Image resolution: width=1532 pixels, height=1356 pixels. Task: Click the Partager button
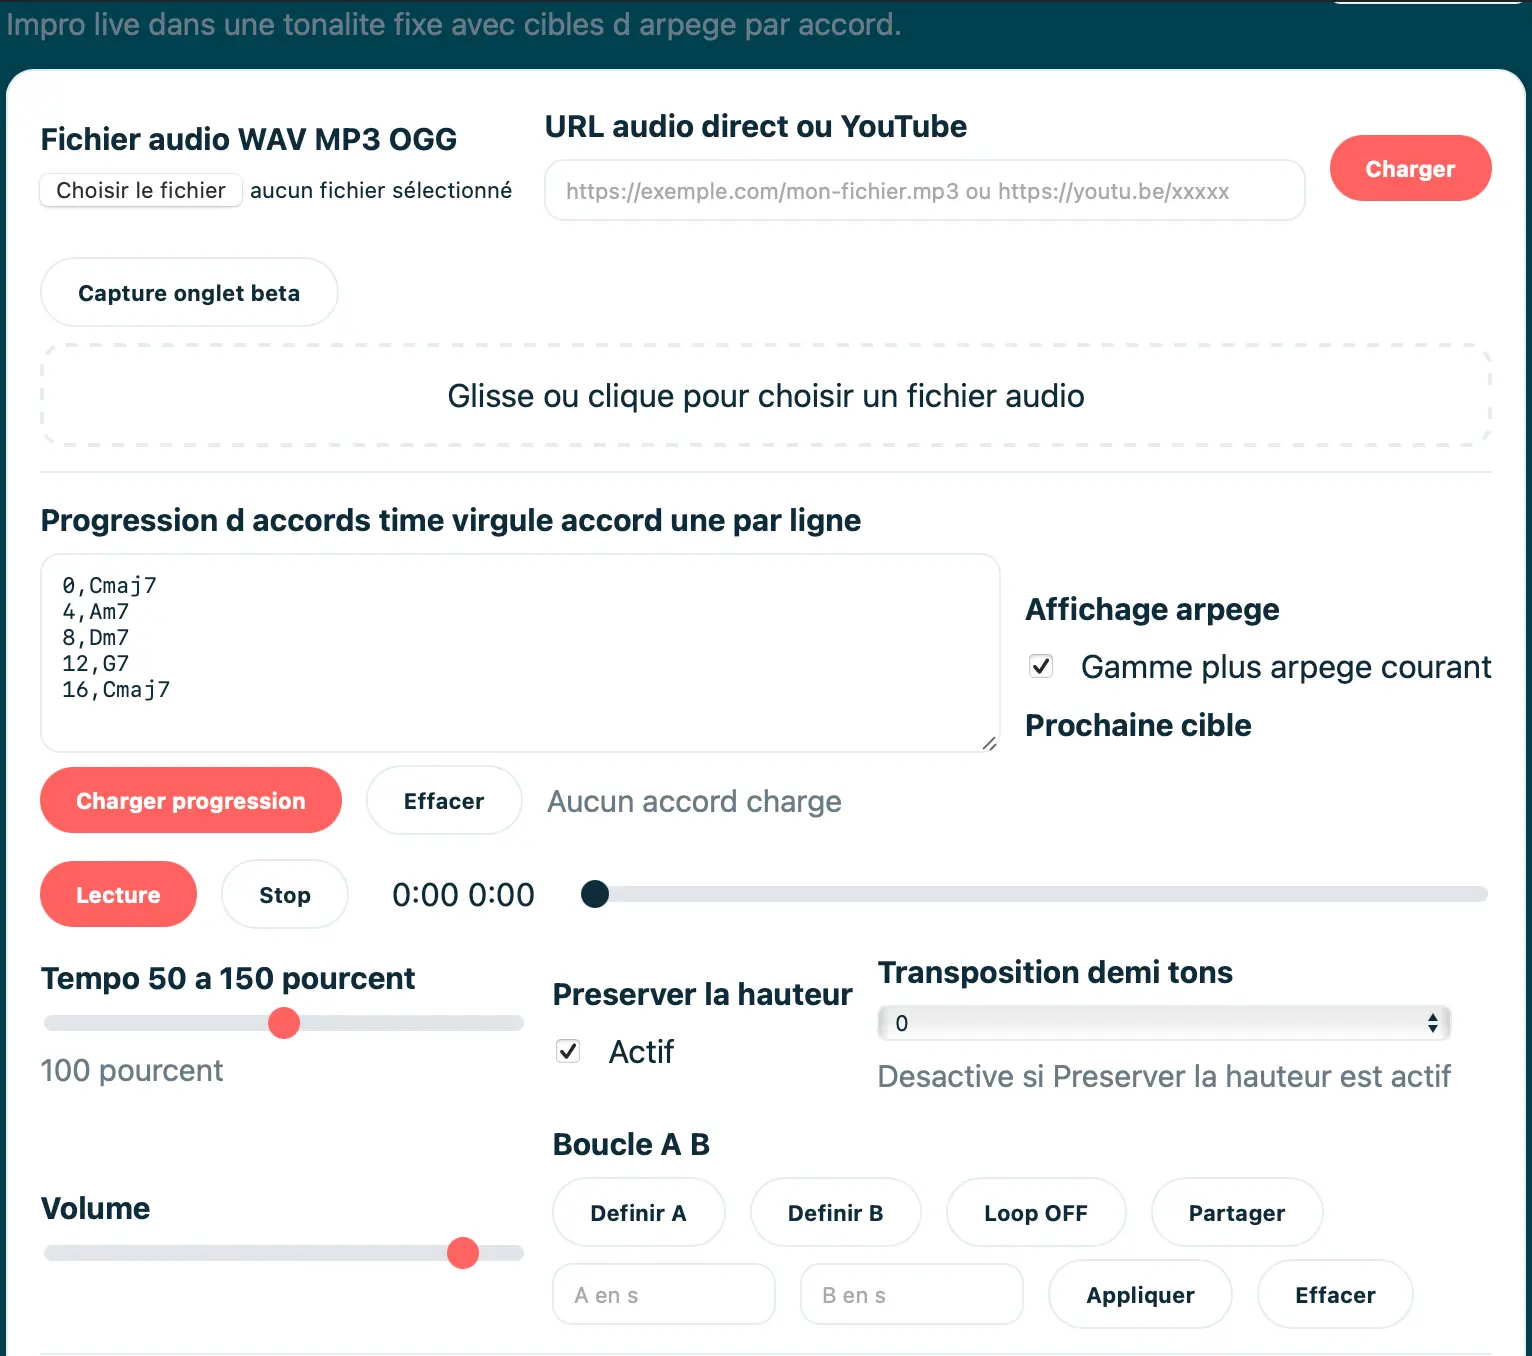pyautogui.click(x=1236, y=1213)
